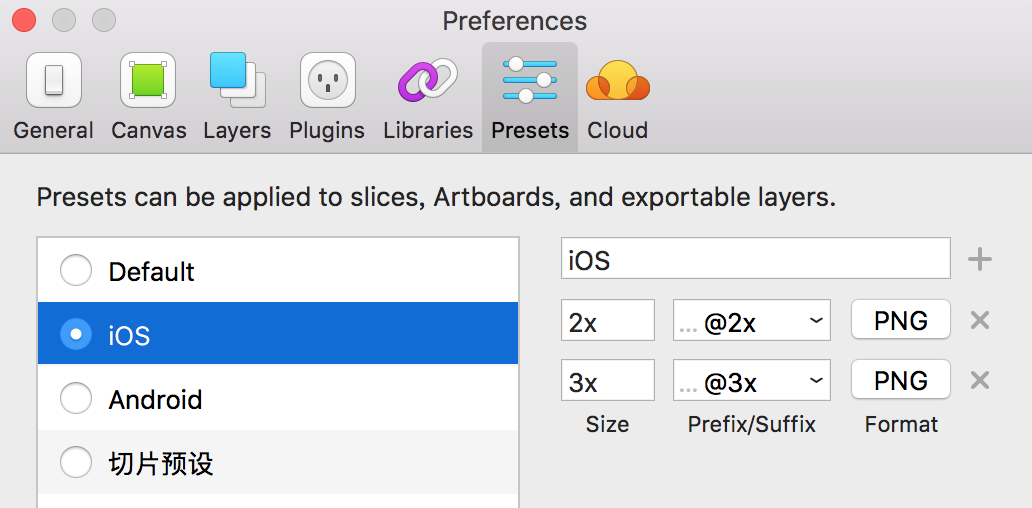The image size is (1032, 508).
Task: Open PNG format menu for 3x row
Action: pos(900,380)
